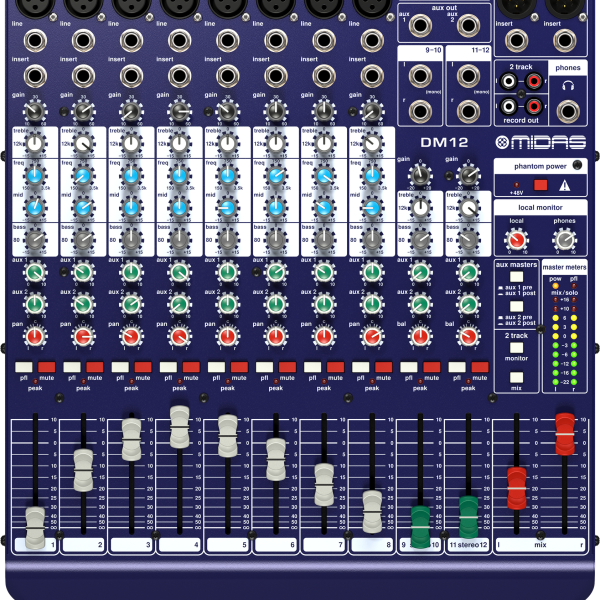Click the aux 1 output jack
The height and width of the screenshot is (600, 600).
click(420, 25)
